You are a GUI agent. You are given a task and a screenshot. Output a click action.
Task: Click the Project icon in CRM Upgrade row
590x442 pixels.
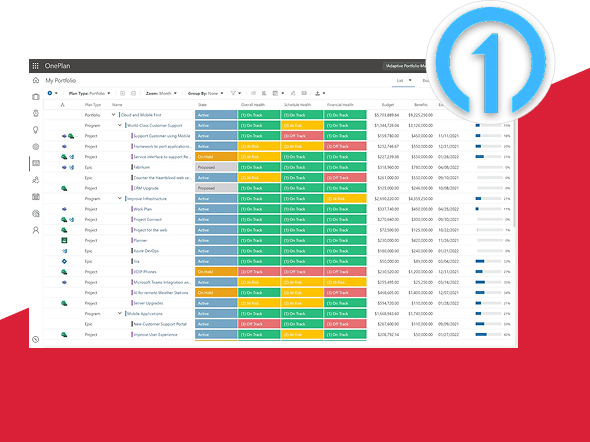tap(64, 188)
